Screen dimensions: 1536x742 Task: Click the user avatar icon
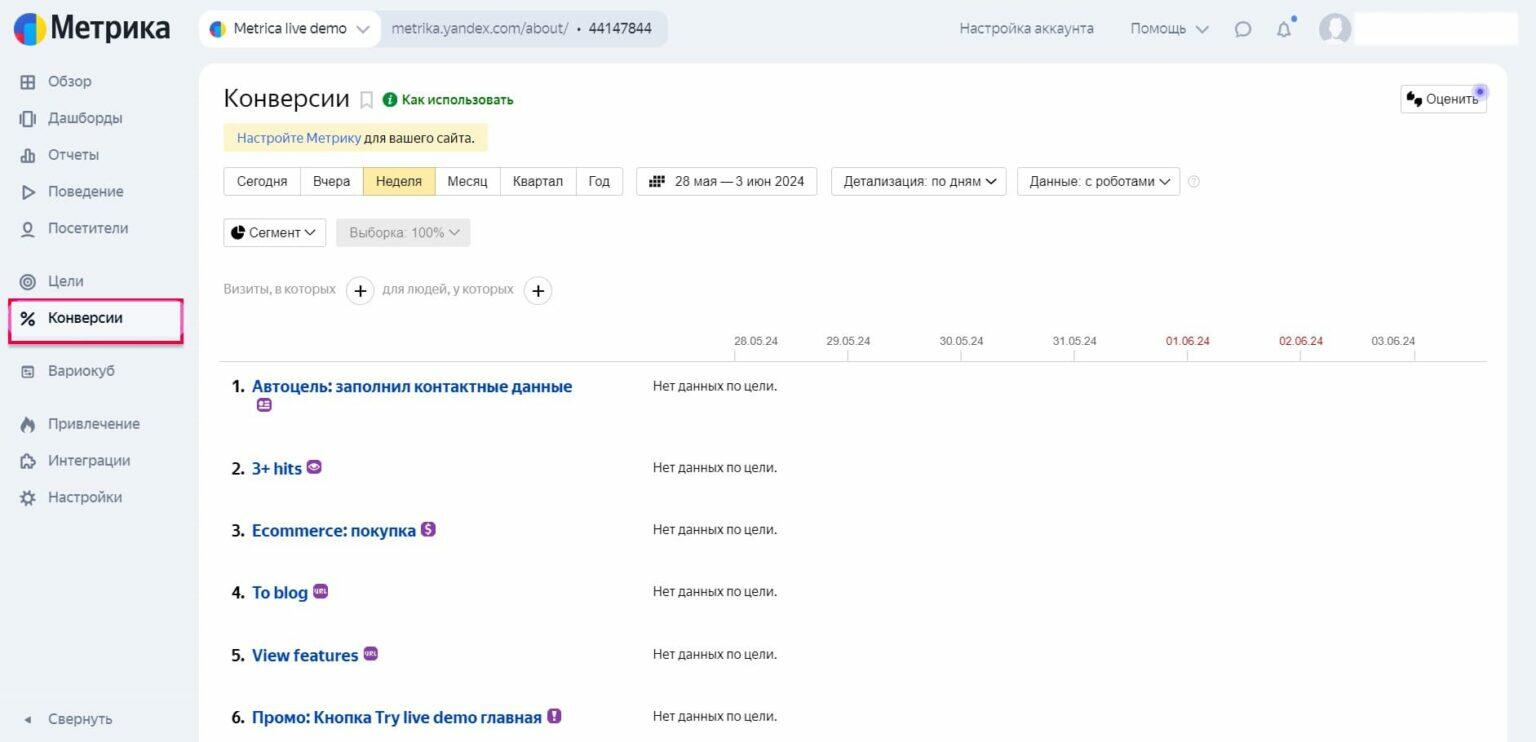(x=1335, y=29)
